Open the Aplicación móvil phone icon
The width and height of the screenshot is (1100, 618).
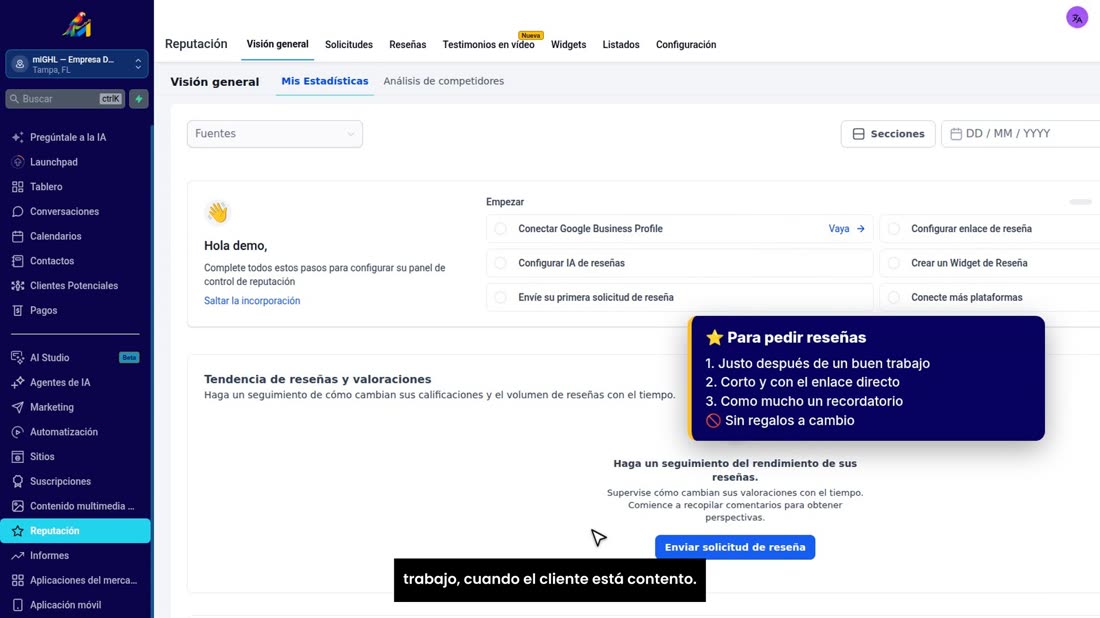point(18,605)
